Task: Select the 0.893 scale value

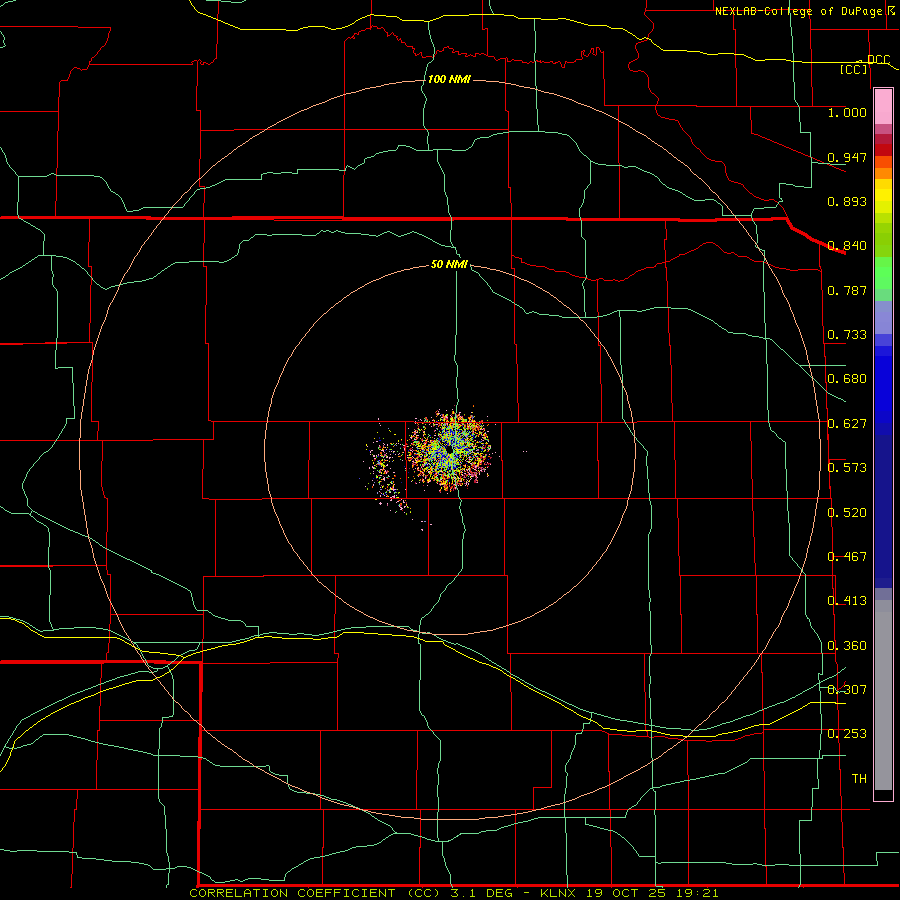Action: click(x=847, y=201)
